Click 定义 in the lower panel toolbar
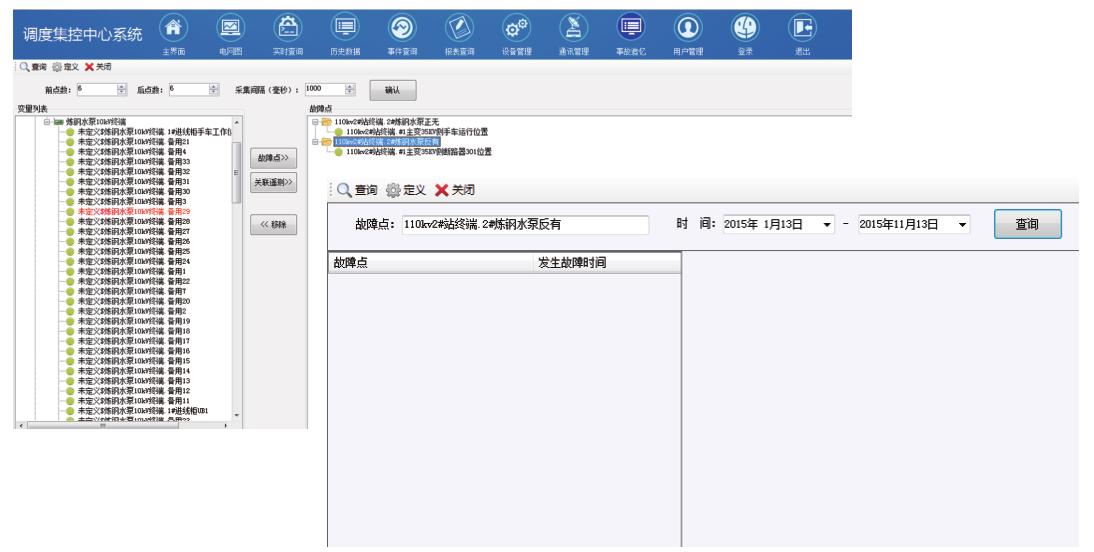 (x=405, y=190)
